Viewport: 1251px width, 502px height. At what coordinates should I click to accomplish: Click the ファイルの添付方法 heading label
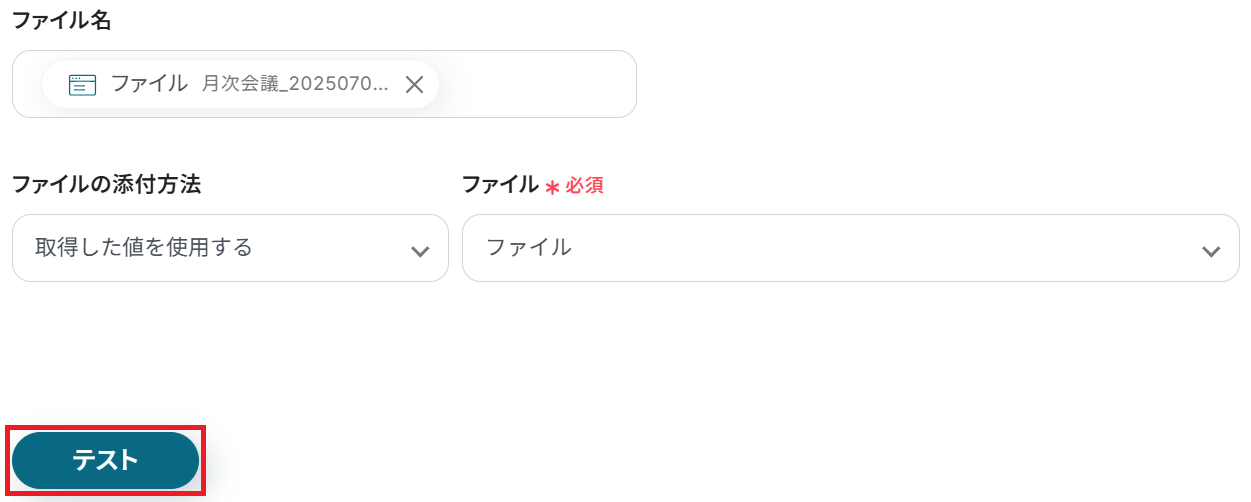pyautogui.click(x=106, y=185)
